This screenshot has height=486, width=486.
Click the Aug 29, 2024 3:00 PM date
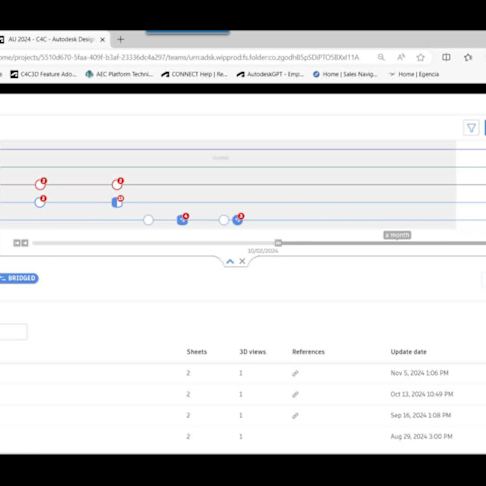(x=421, y=436)
